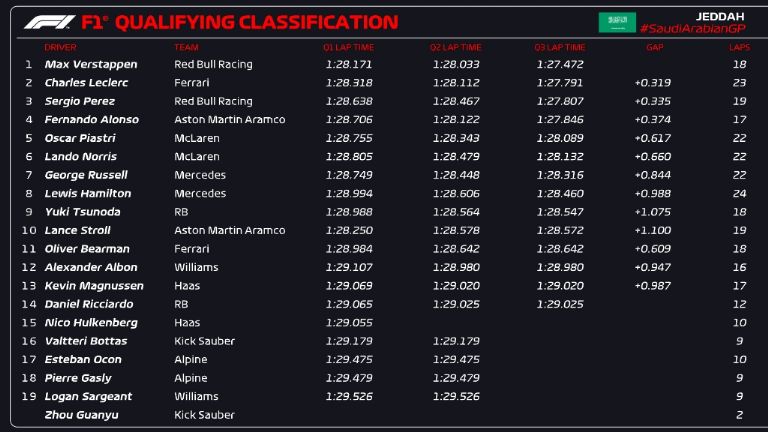Select the GAP column header

(654, 47)
